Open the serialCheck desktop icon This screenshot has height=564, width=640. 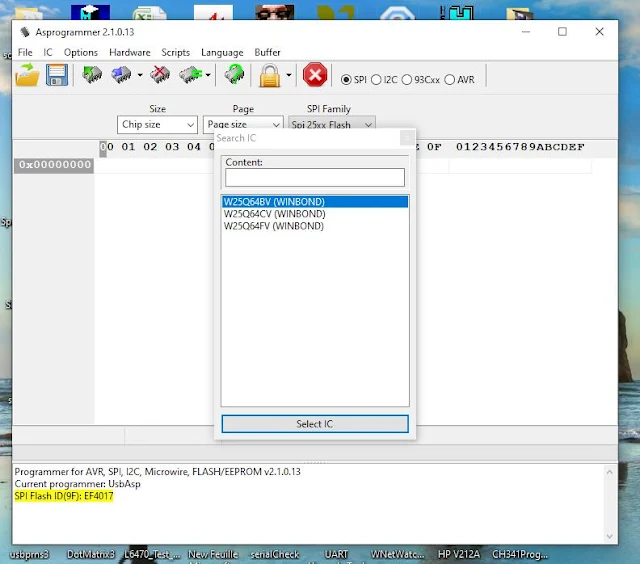coord(275,554)
